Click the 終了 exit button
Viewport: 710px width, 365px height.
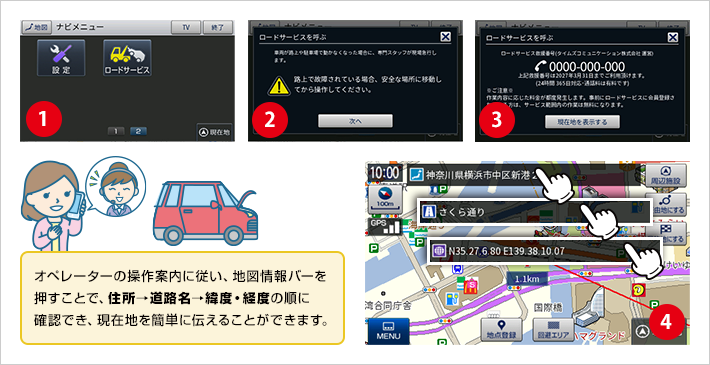pyautogui.click(x=218, y=27)
